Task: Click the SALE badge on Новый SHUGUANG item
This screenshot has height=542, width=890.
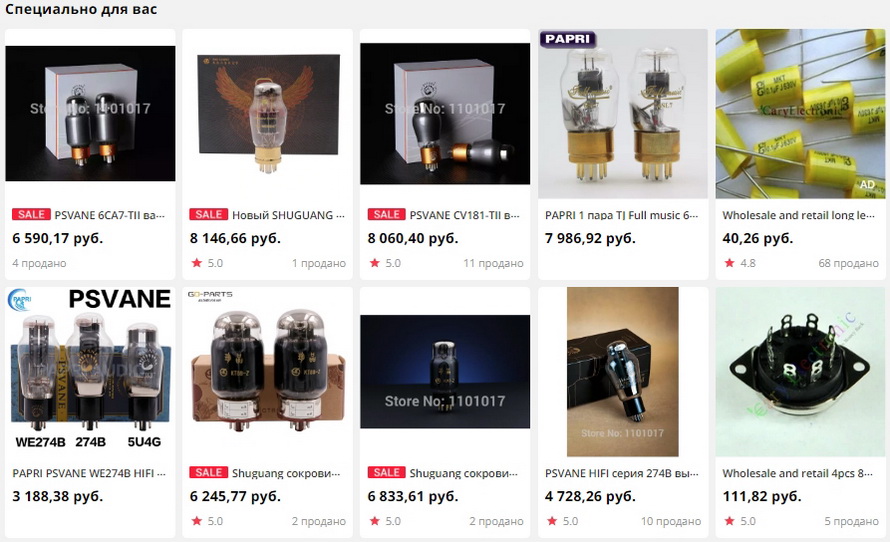Action: [x=208, y=215]
